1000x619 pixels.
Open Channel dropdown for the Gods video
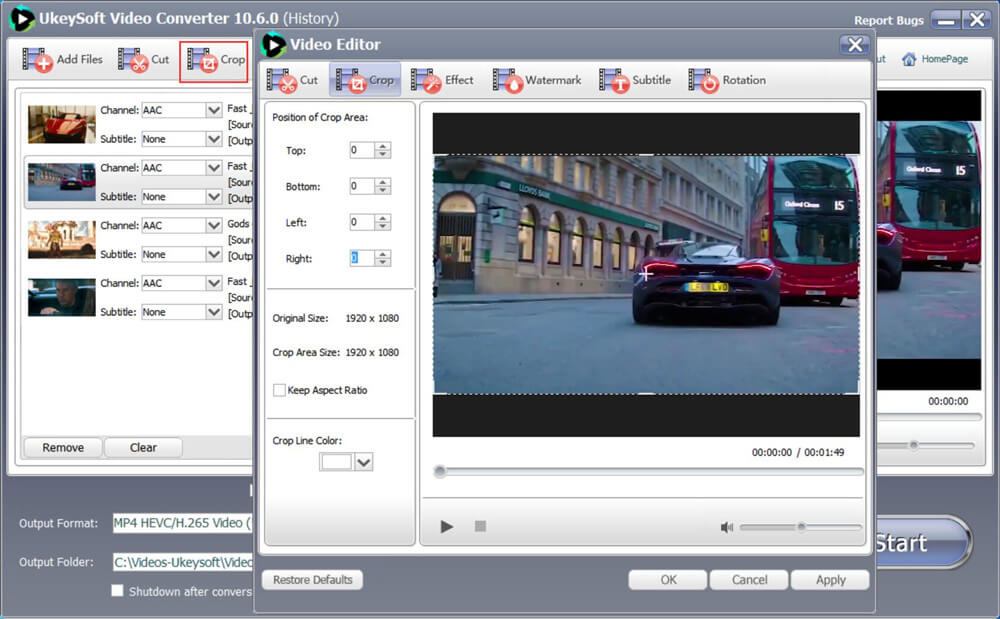tap(214, 226)
